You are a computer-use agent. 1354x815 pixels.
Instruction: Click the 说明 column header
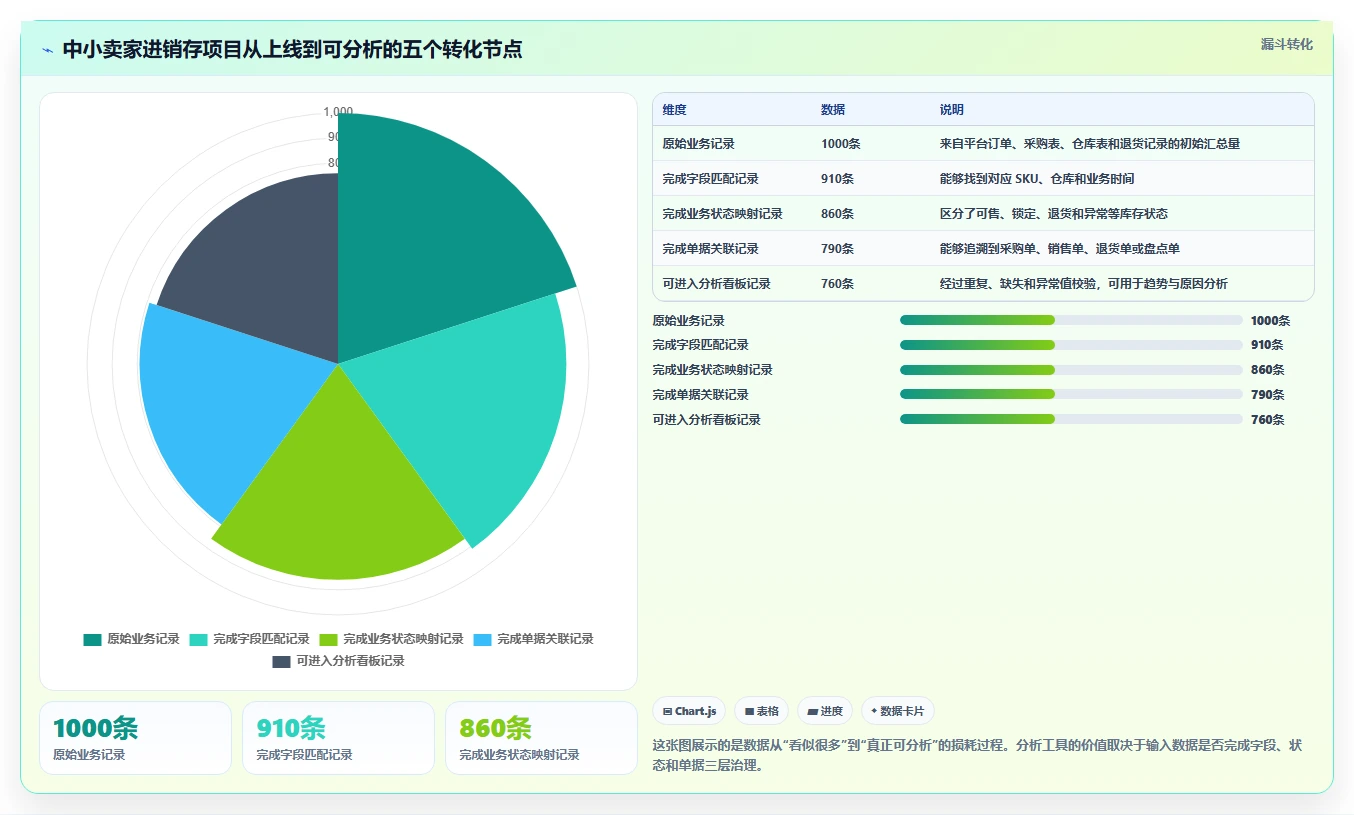pyautogui.click(x=951, y=110)
